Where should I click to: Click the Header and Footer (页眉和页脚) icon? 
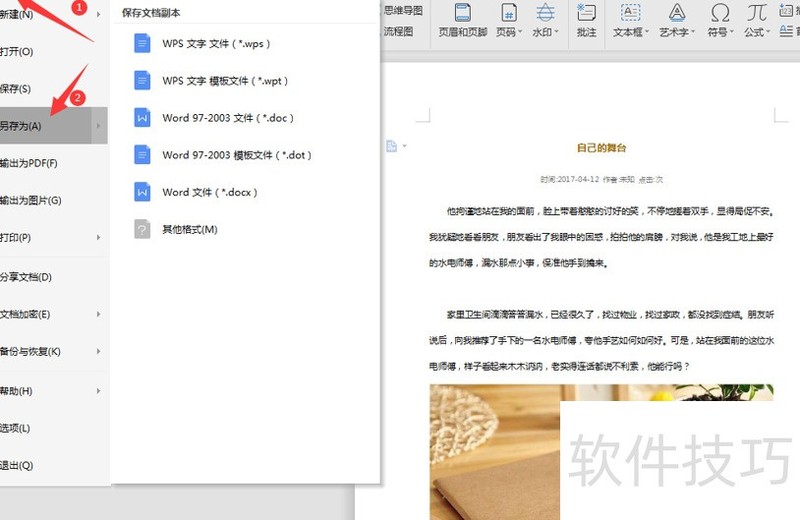[463, 13]
